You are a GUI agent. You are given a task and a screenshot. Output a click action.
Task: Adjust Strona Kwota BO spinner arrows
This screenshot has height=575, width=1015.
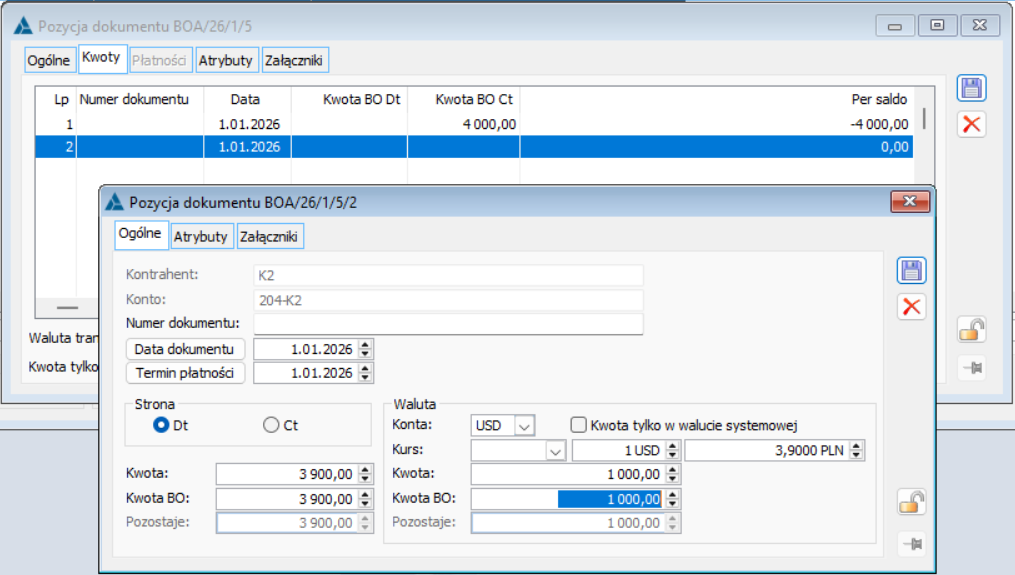pos(366,499)
